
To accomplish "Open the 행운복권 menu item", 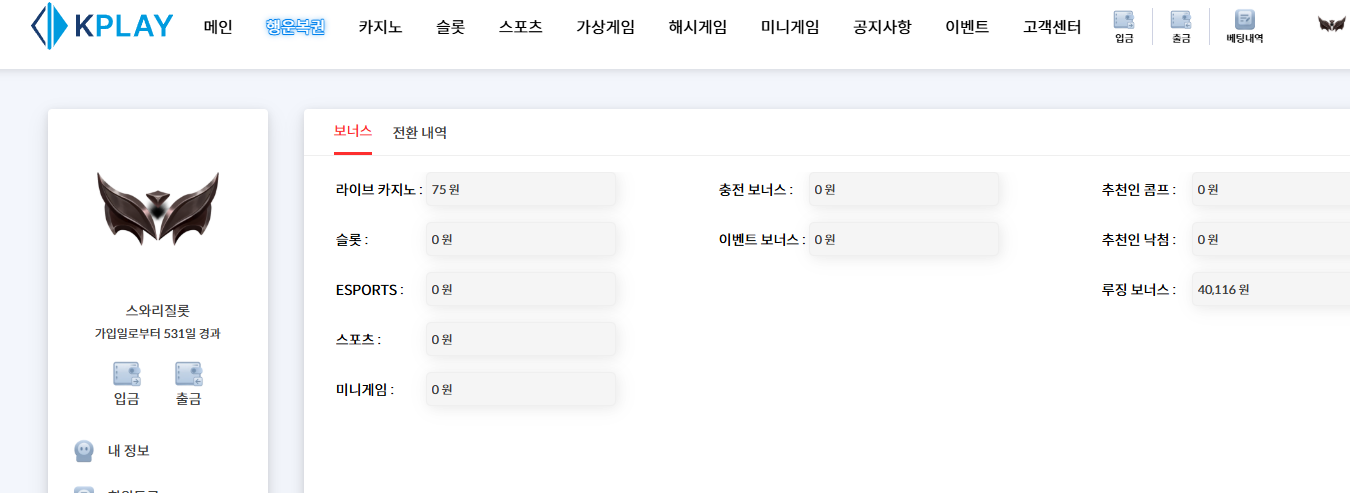I will coord(296,27).
